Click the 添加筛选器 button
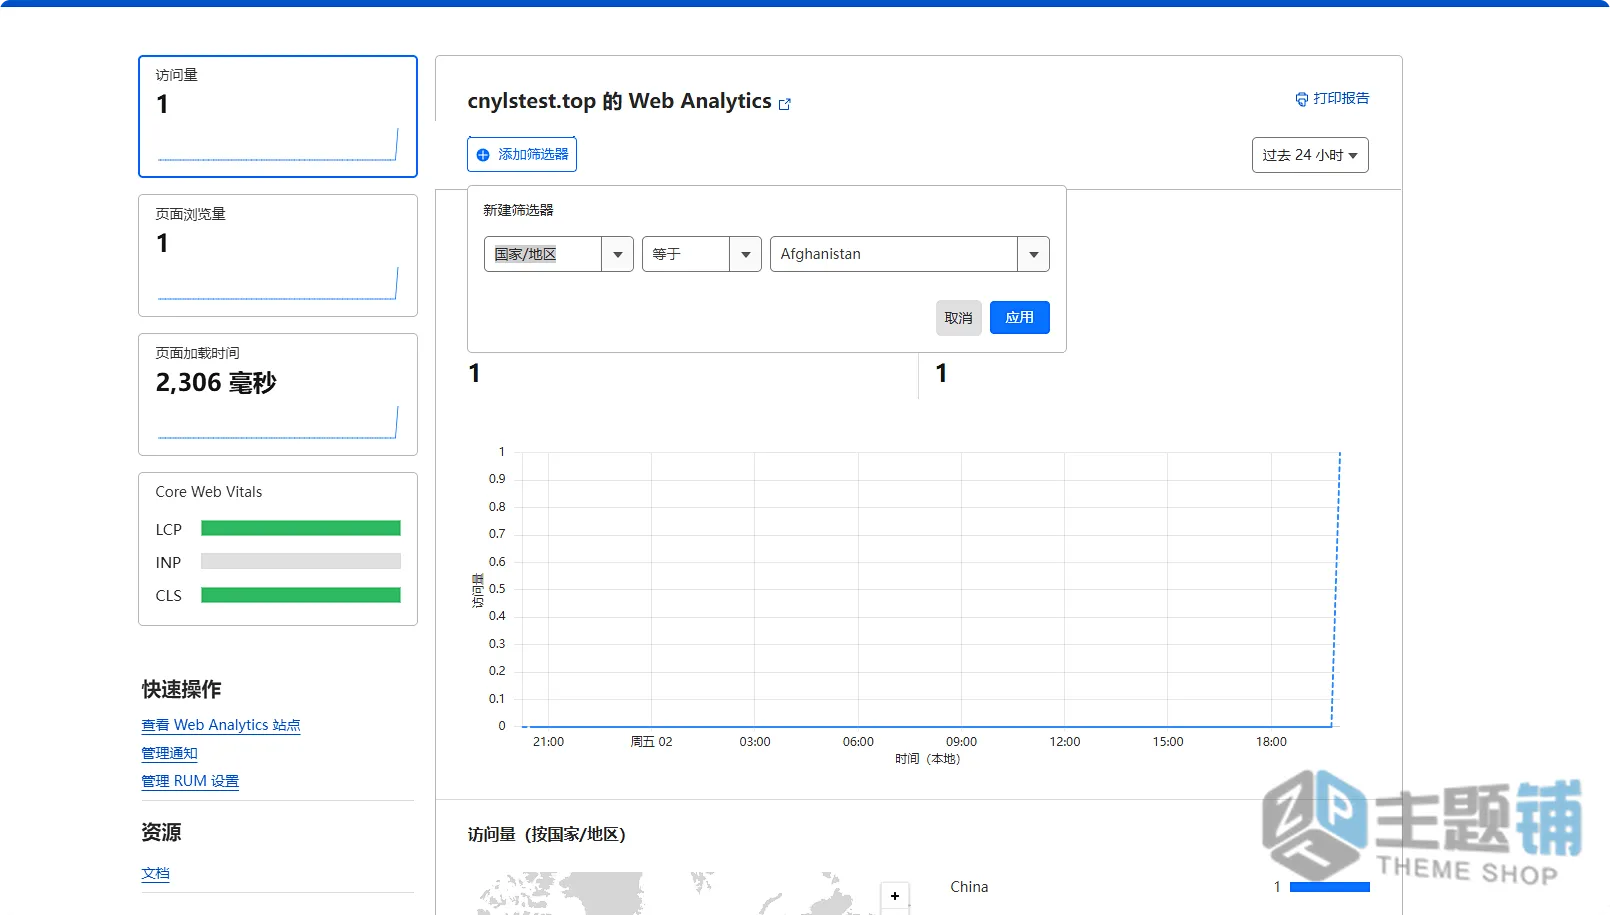This screenshot has width=1610, height=915. tap(522, 155)
